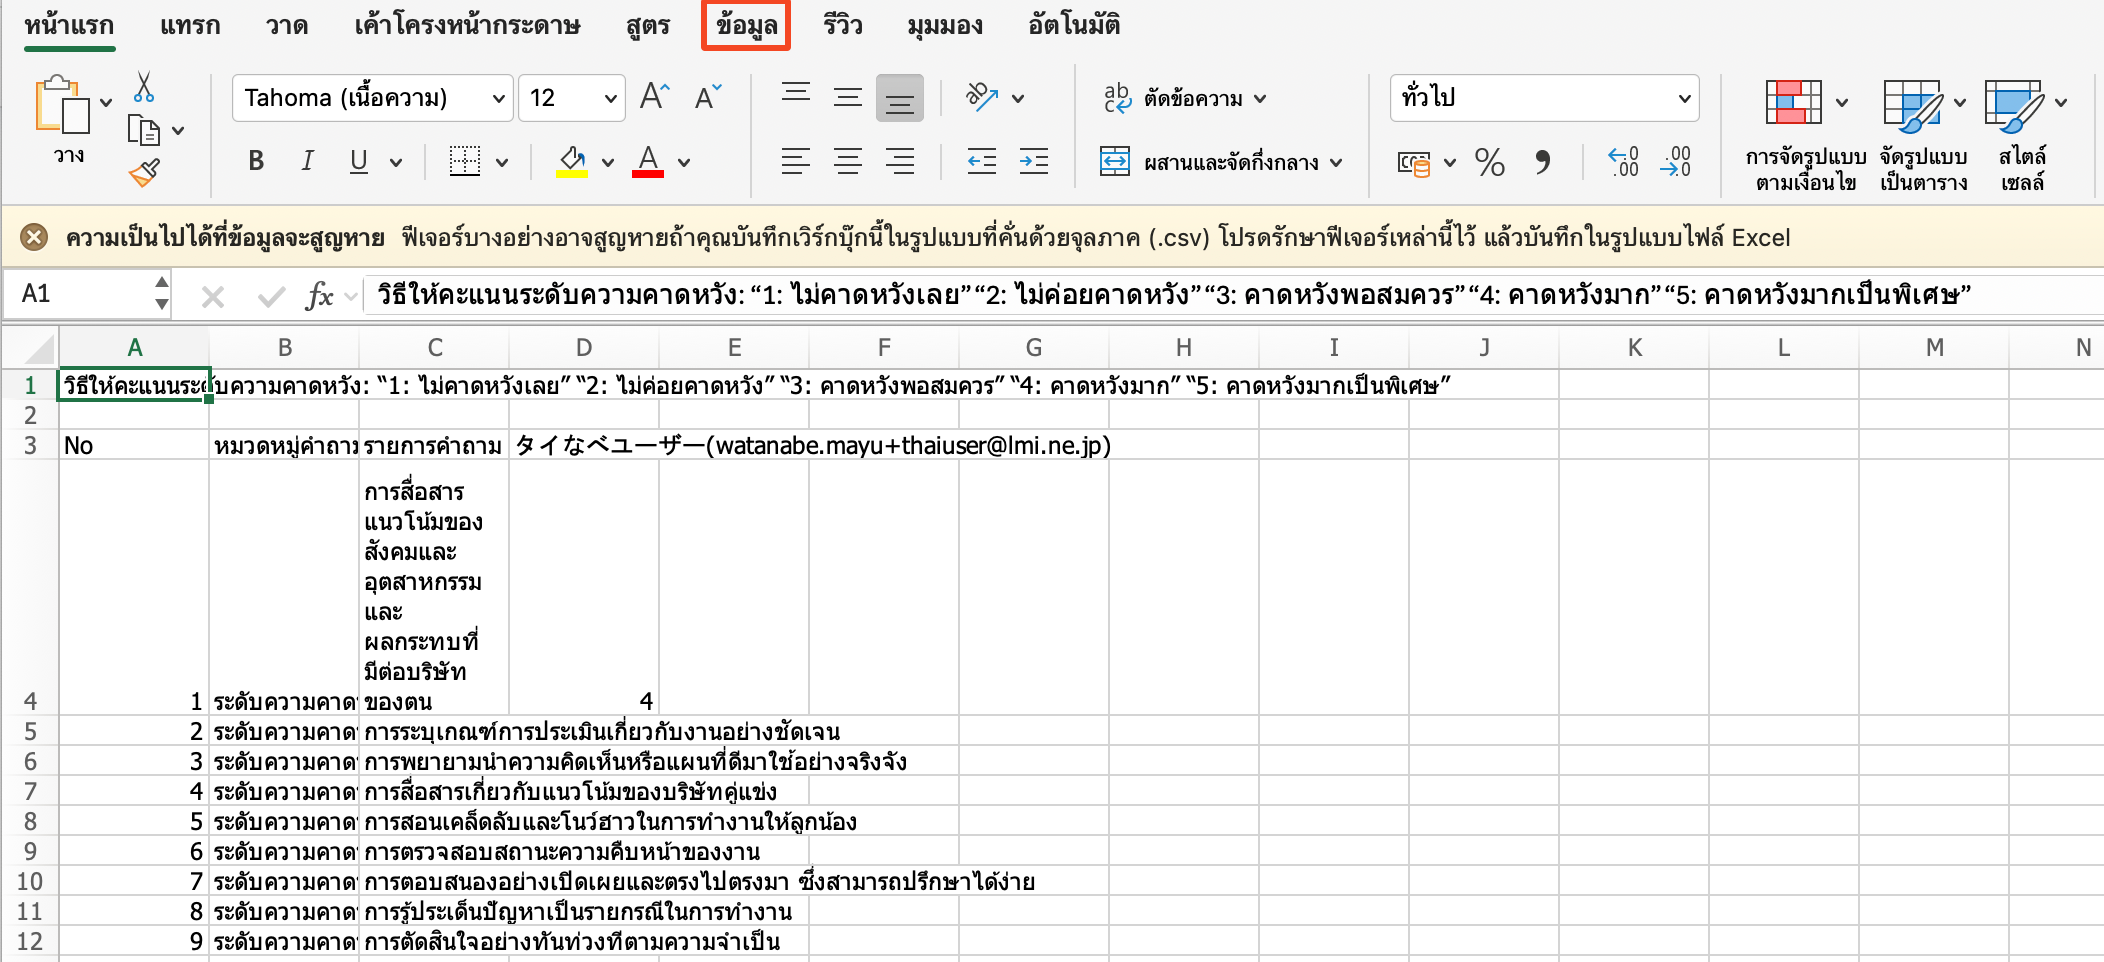
Task: Toggle Underline formatting
Action: [358, 161]
